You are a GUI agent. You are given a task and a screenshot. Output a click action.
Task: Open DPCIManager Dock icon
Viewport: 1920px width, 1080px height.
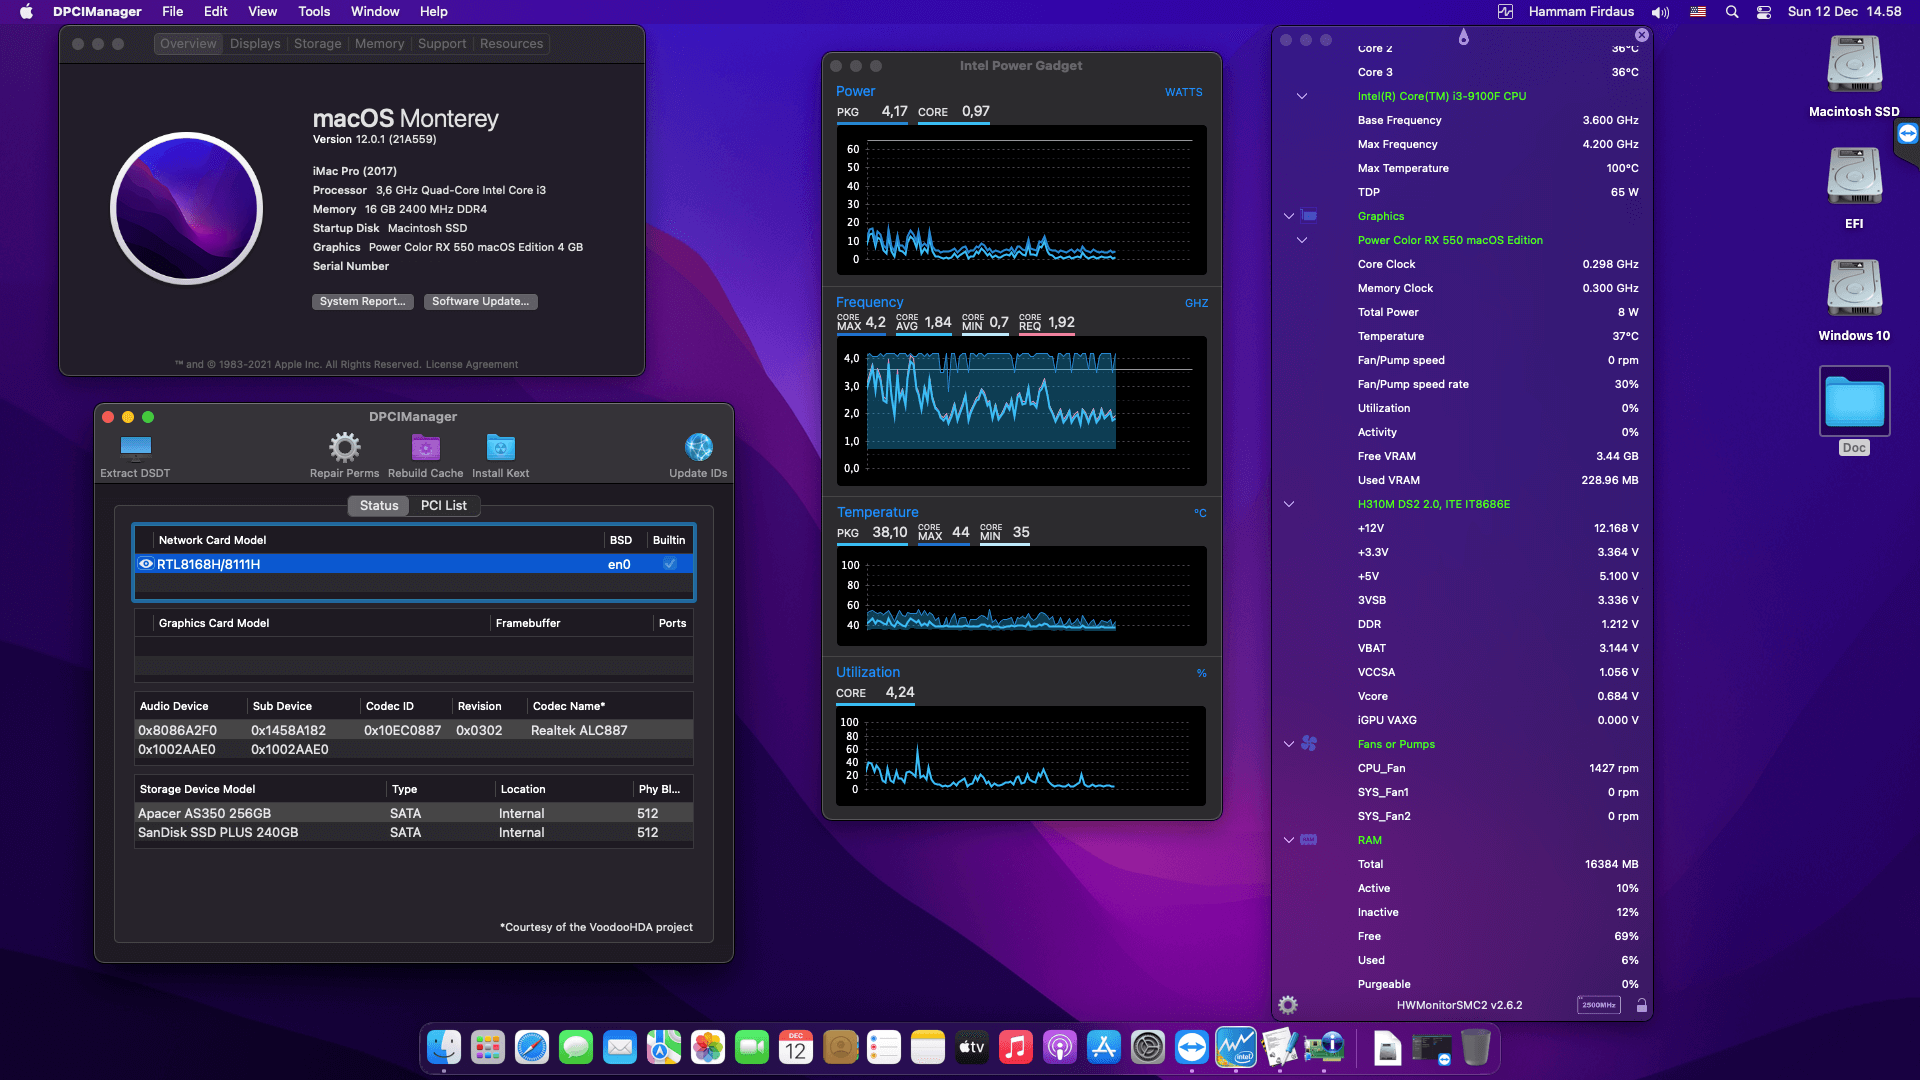click(x=1324, y=1047)
